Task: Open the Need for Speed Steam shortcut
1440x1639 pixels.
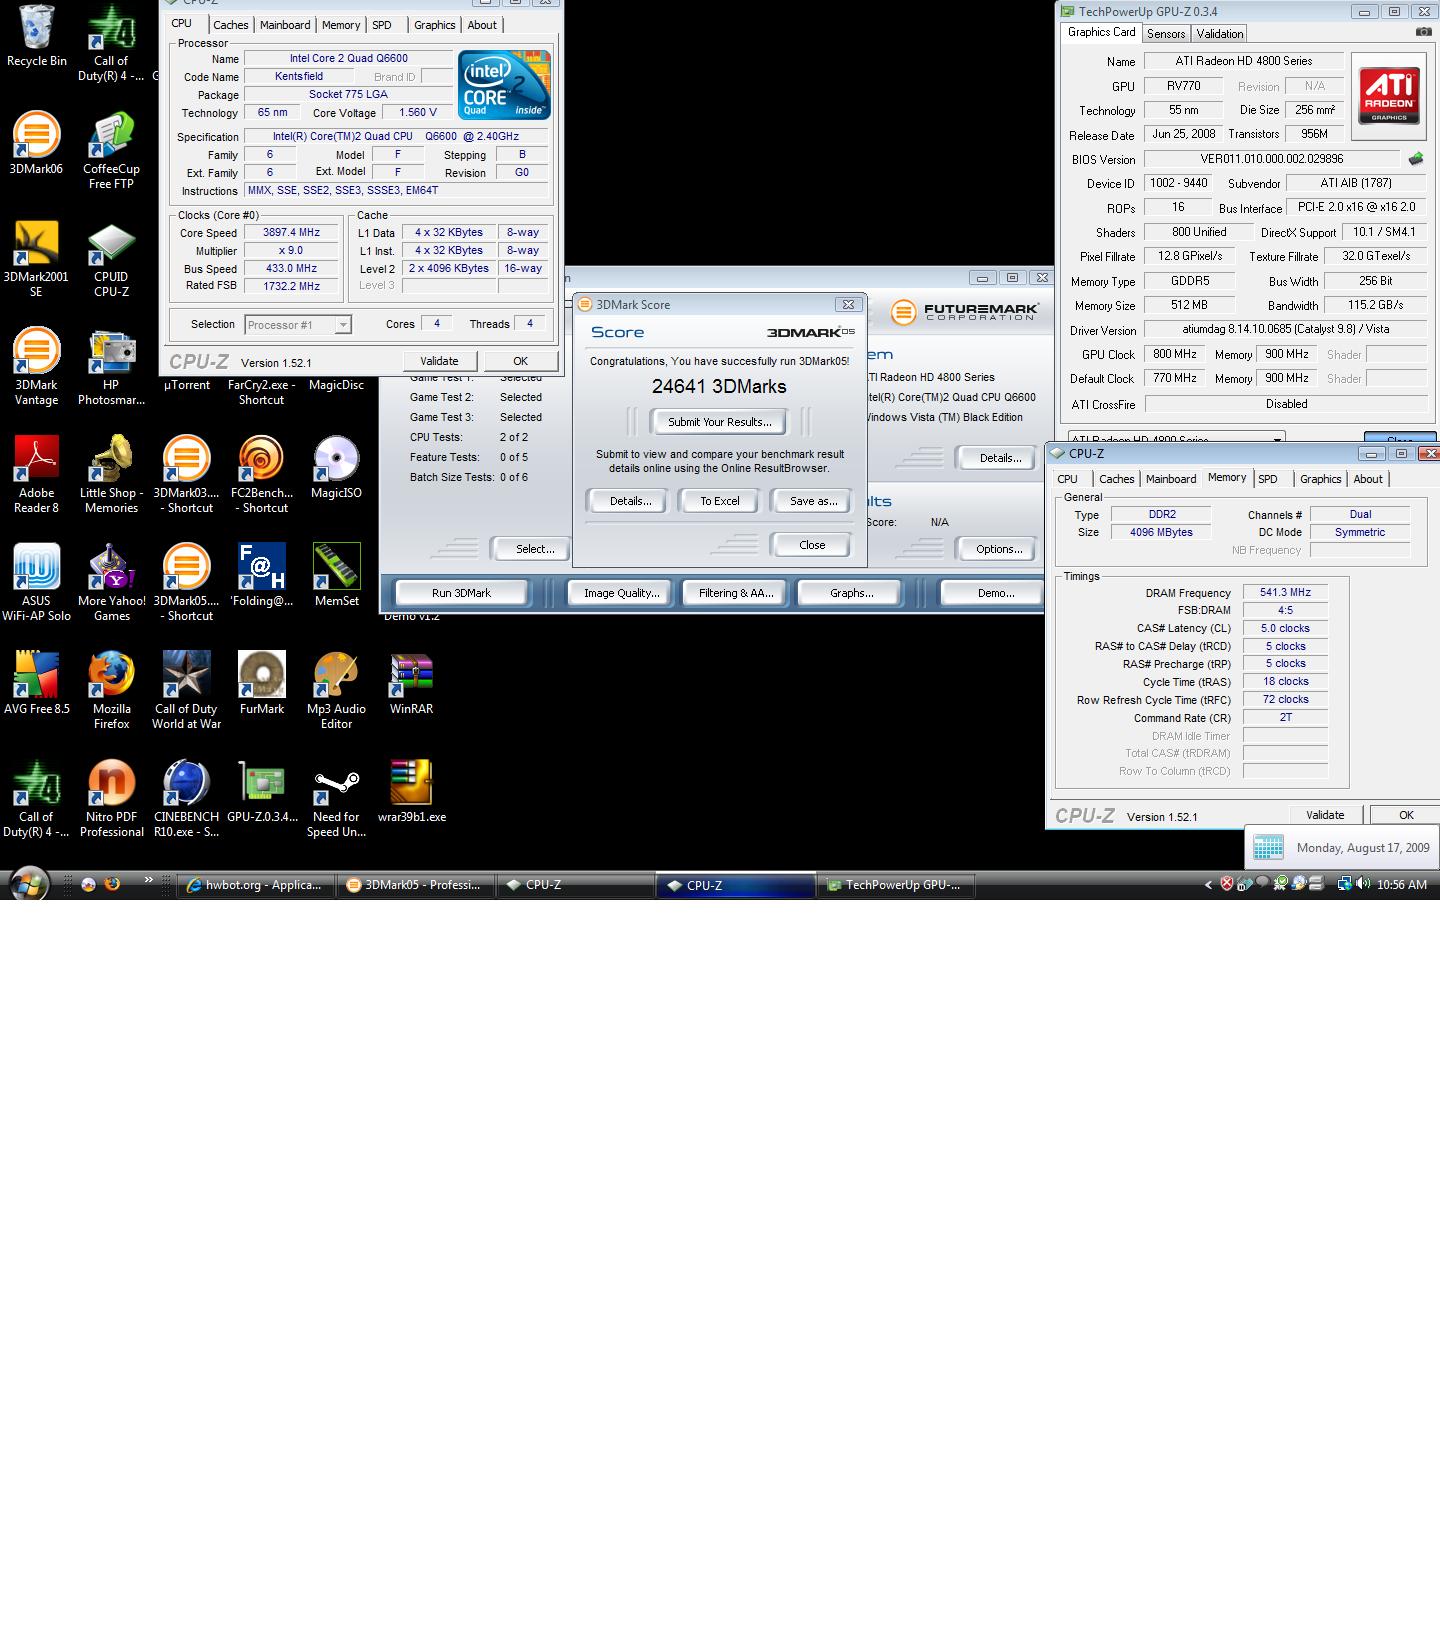Action: pos(336,798)
